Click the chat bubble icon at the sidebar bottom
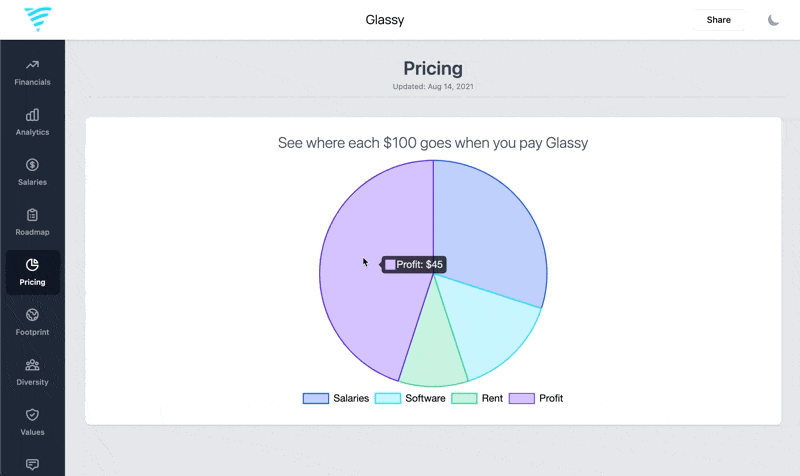 tap(32, 464)
